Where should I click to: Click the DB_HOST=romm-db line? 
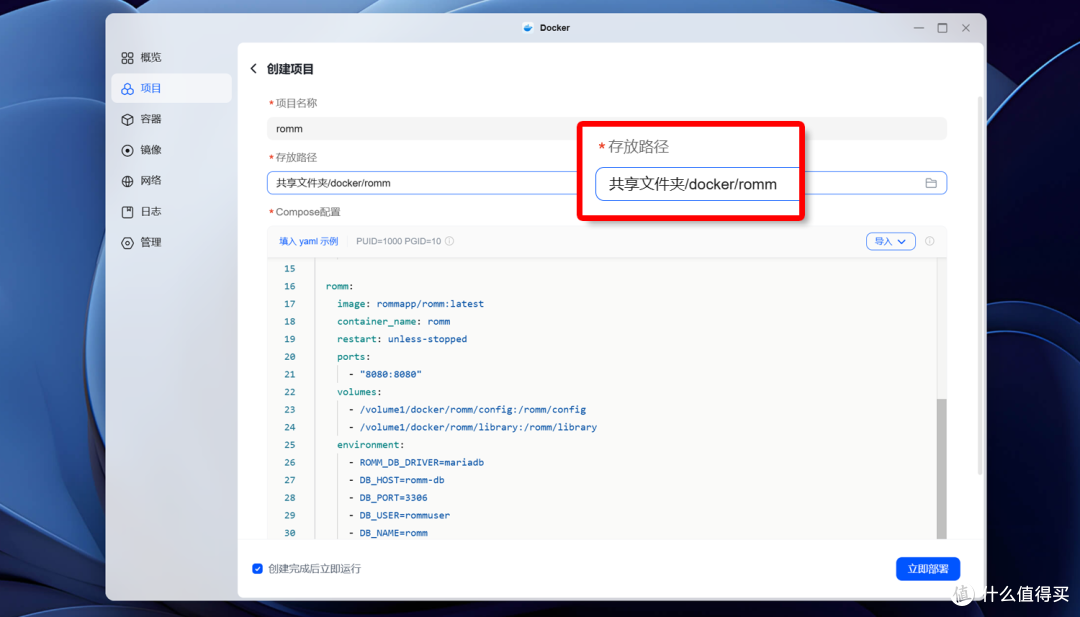pos(402,480)
